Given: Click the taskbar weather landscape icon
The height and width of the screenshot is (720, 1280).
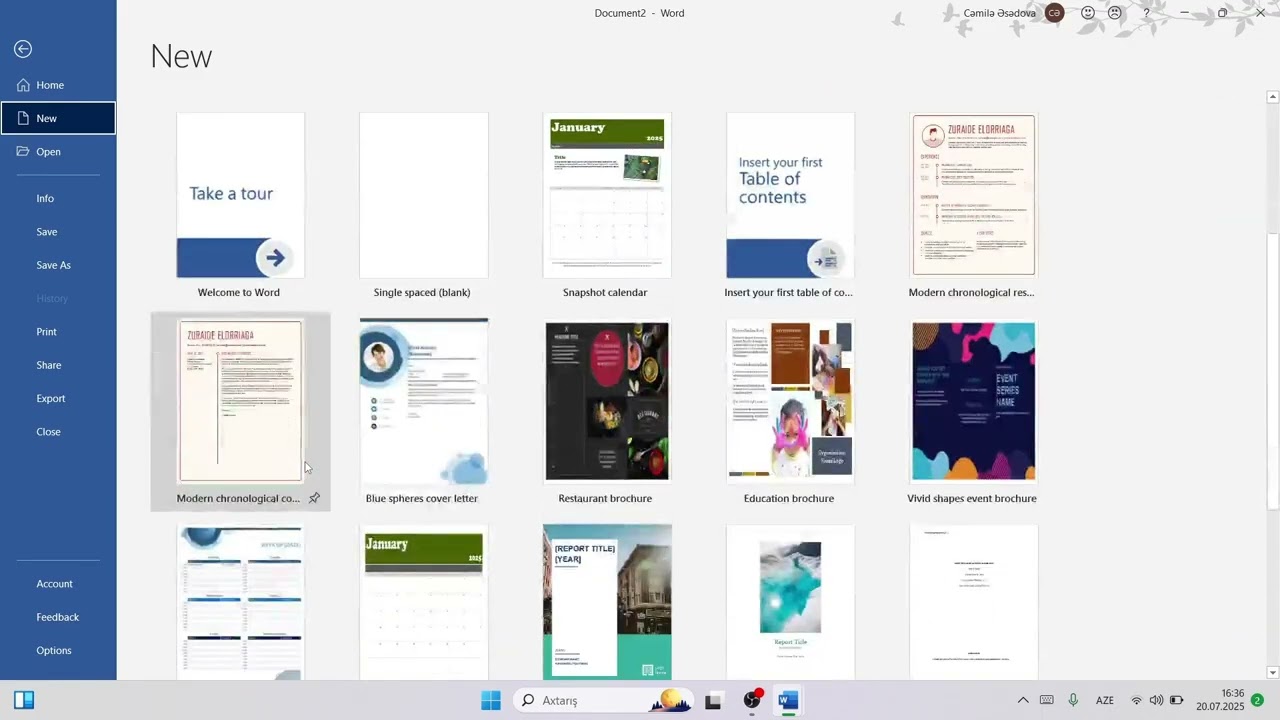Looking at the screenshot, I should tap(670, 700).
